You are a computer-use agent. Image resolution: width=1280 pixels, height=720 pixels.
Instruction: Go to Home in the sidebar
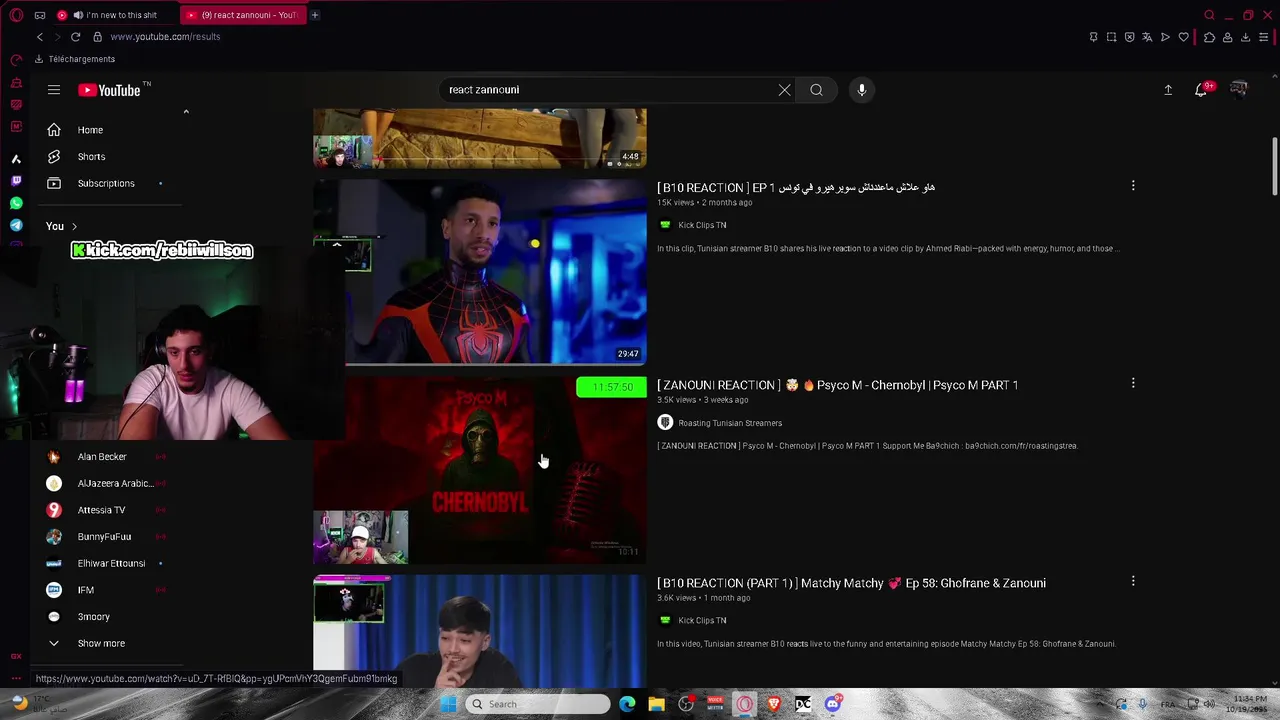(x=90, y=130)
